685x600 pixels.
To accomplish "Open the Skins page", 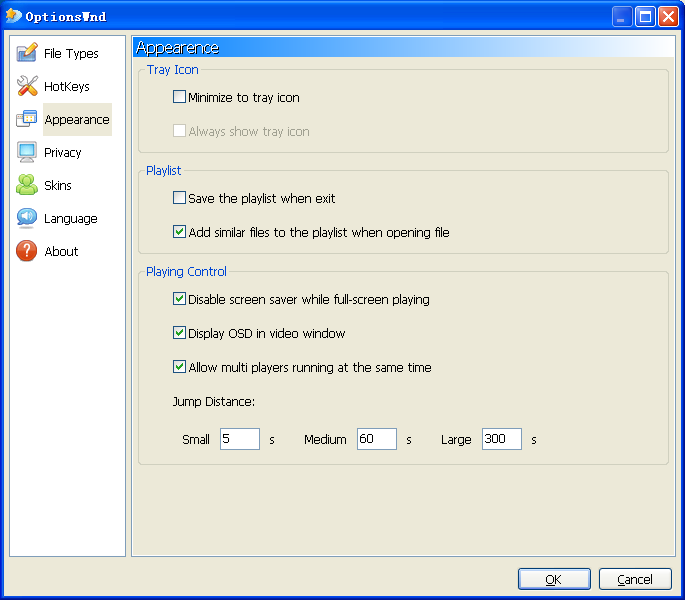I will click(58, 185).
